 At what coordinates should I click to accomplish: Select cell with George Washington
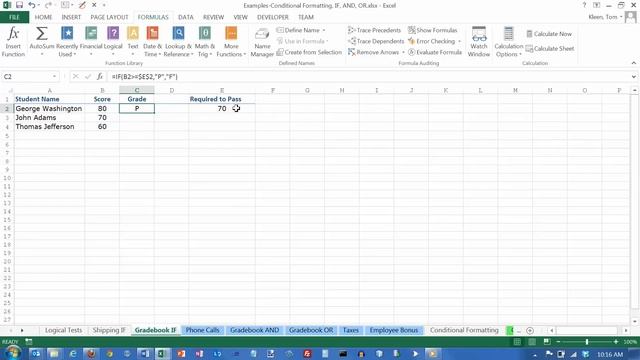[49, 109]
